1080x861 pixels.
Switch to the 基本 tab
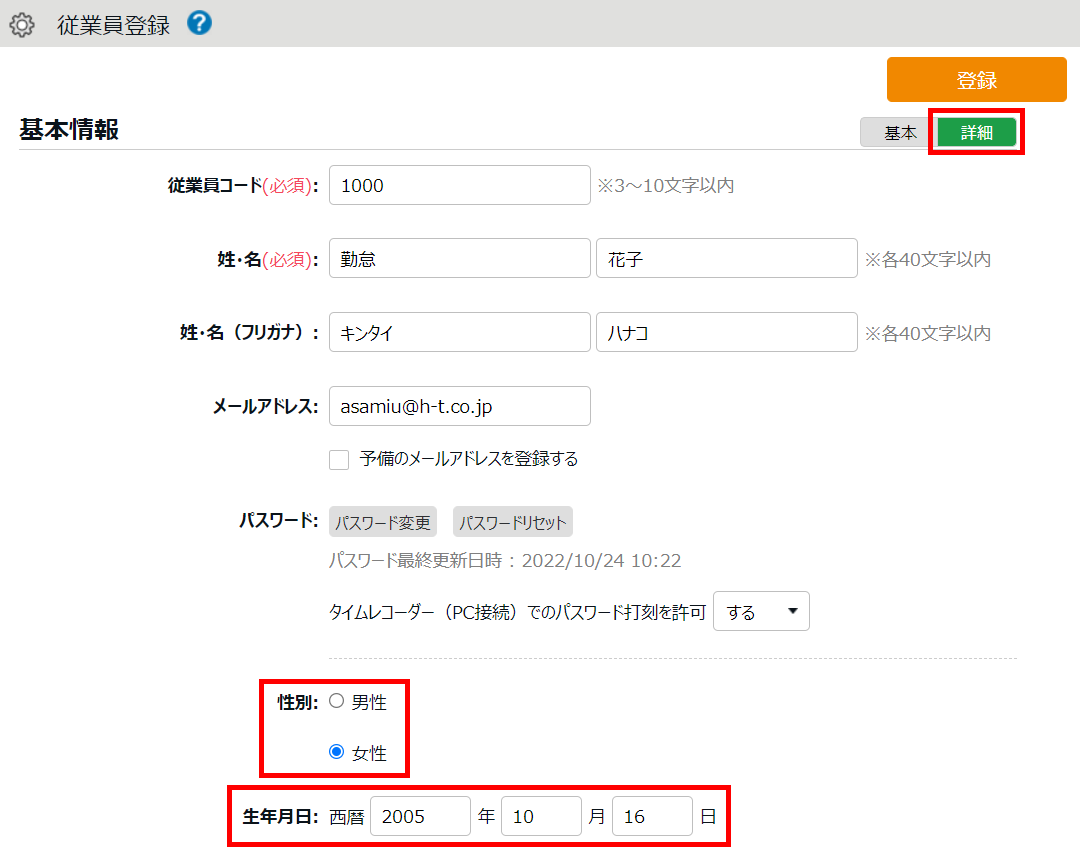click(x=899, y=133)
